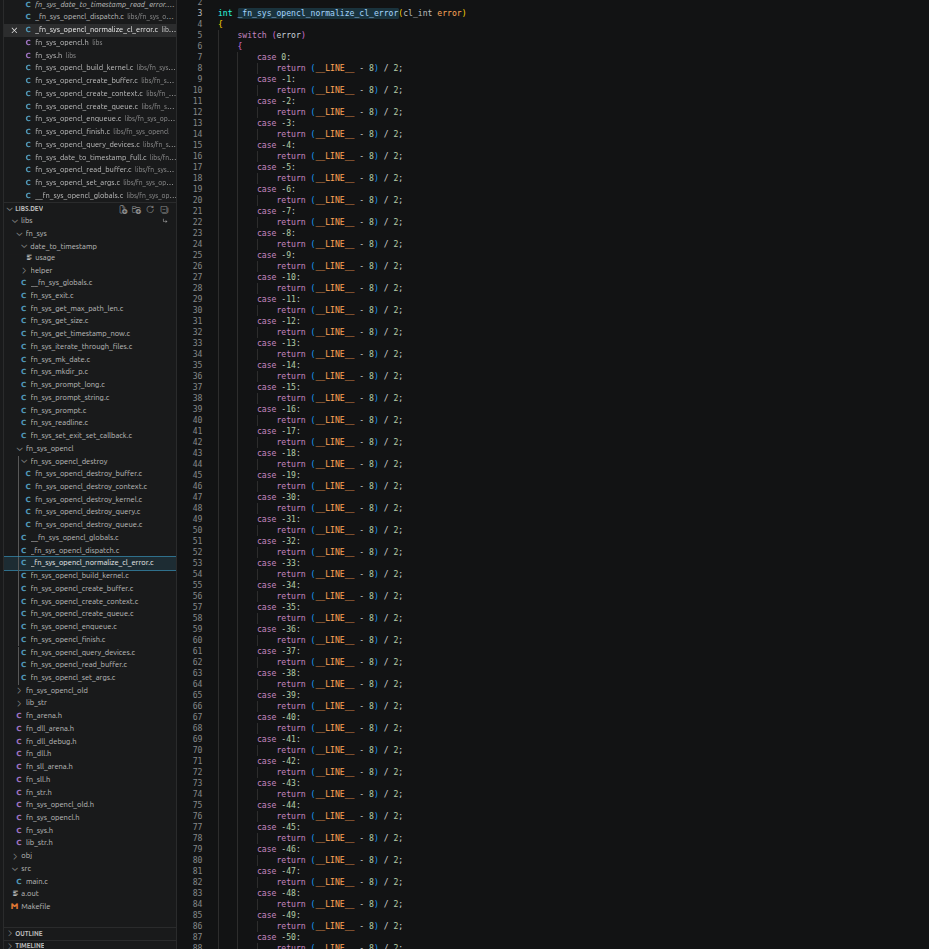Click the highlighted _fn_sys_opencl_normalize_cl_error function name in code

pyautogui.click(x=318, y=13)
